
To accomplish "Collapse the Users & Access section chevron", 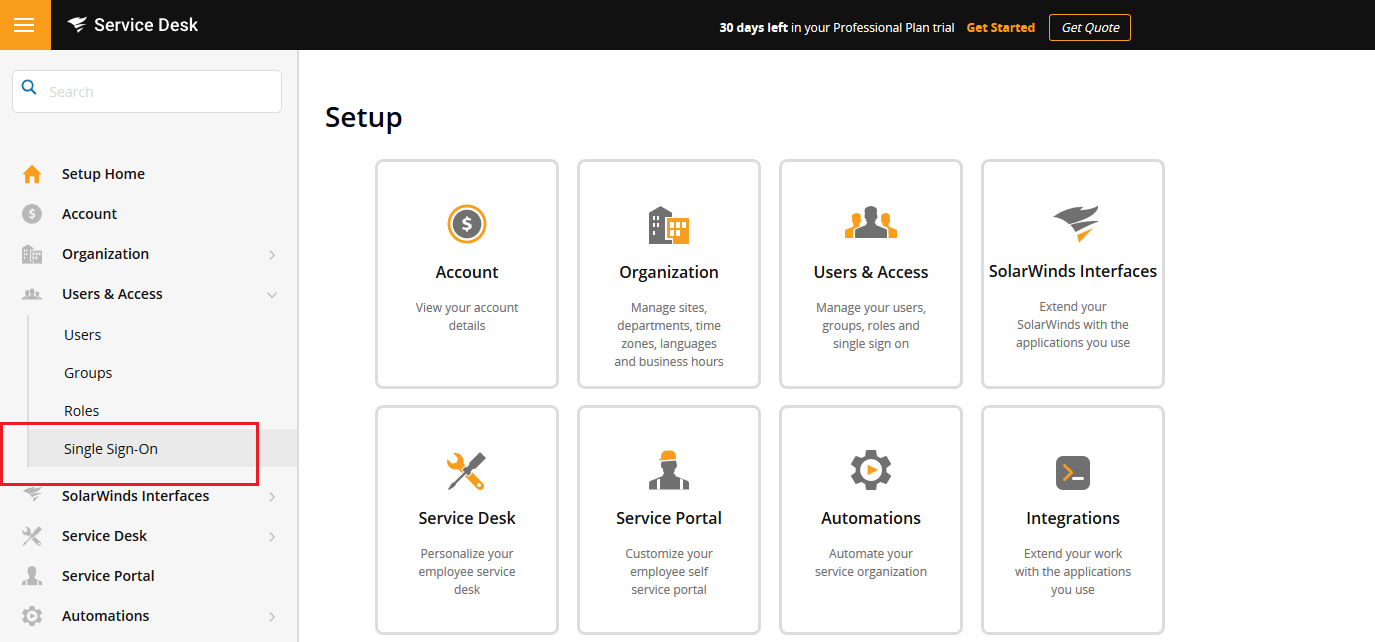I will 272,295.
